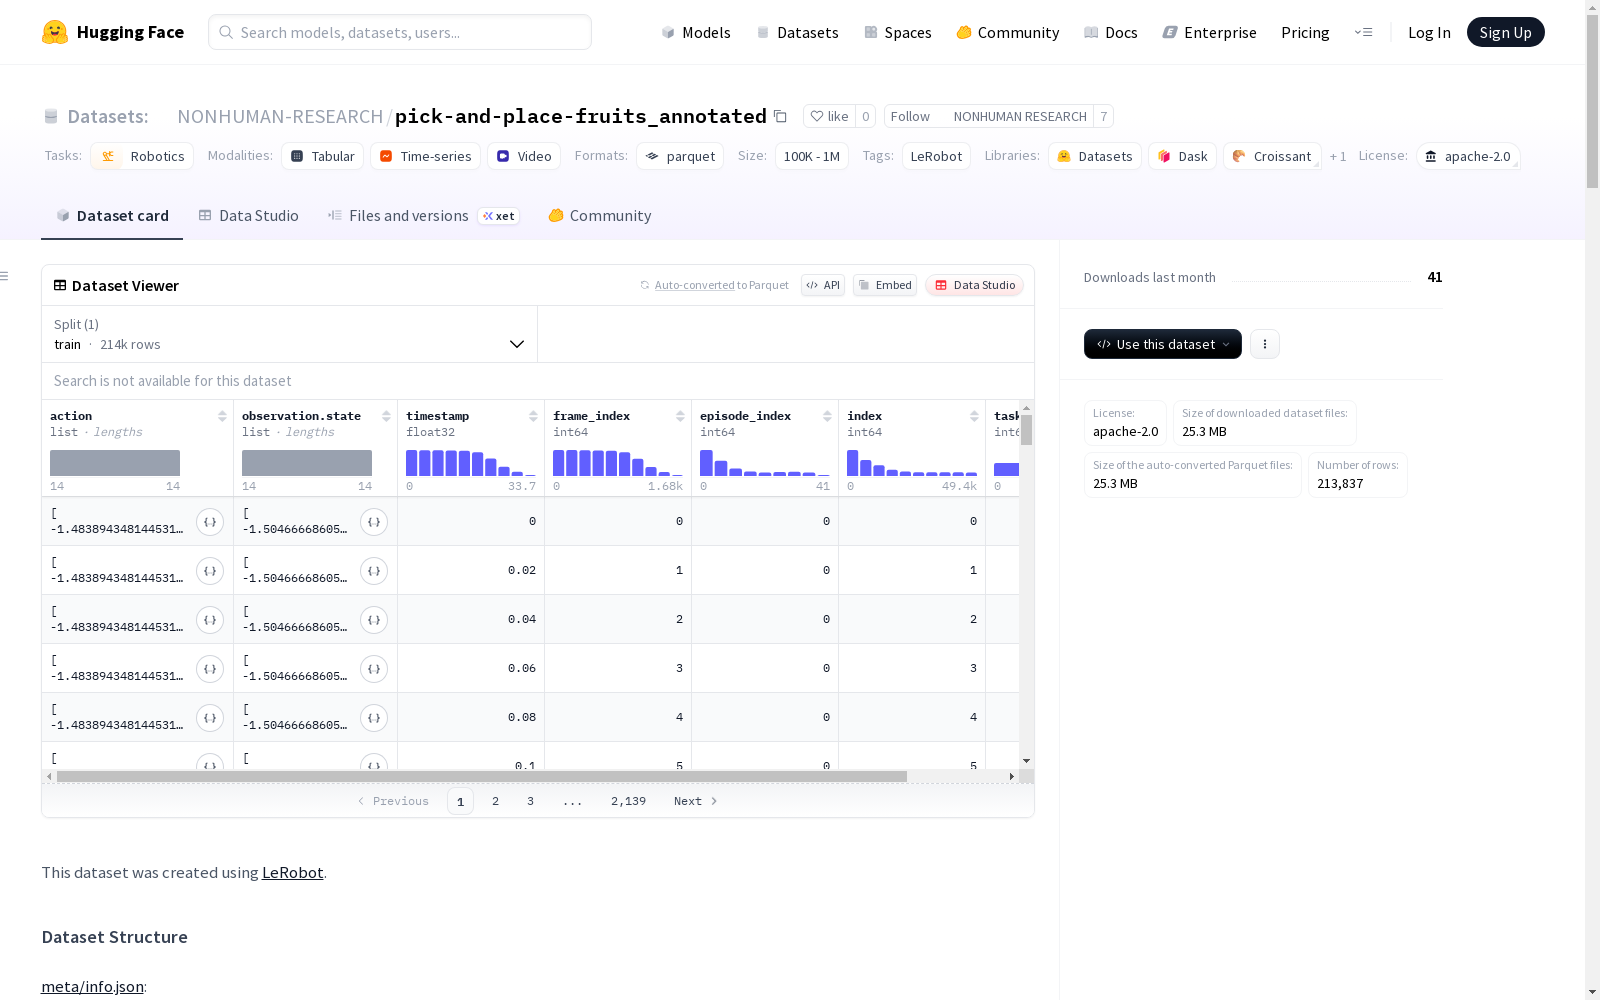Open the Pricing page
This screenshot has height=1000, width=1600.
[1305, 32]
